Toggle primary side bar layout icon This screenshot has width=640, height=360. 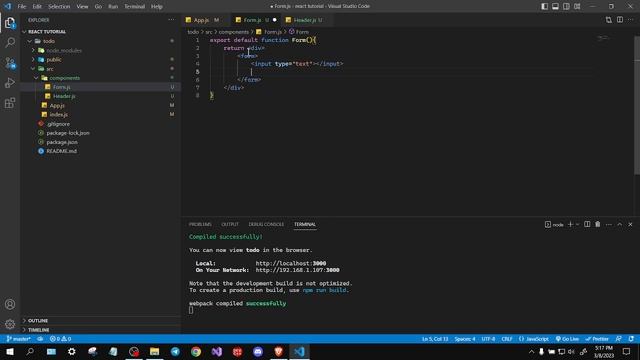click(x=544, y=7)
